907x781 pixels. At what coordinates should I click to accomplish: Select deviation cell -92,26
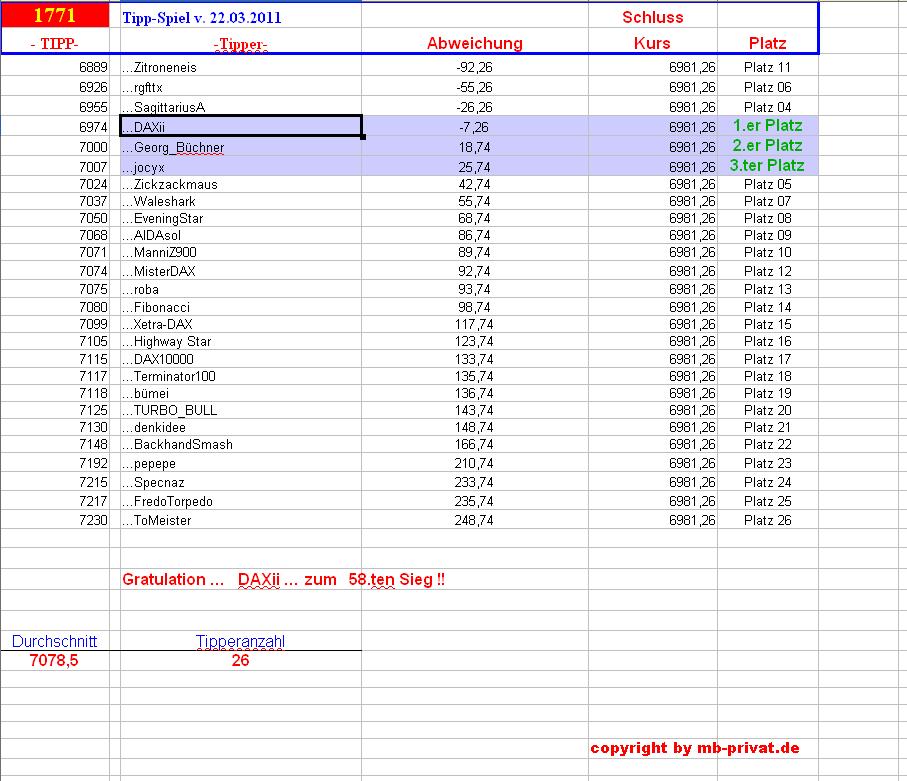coord(475,67)
